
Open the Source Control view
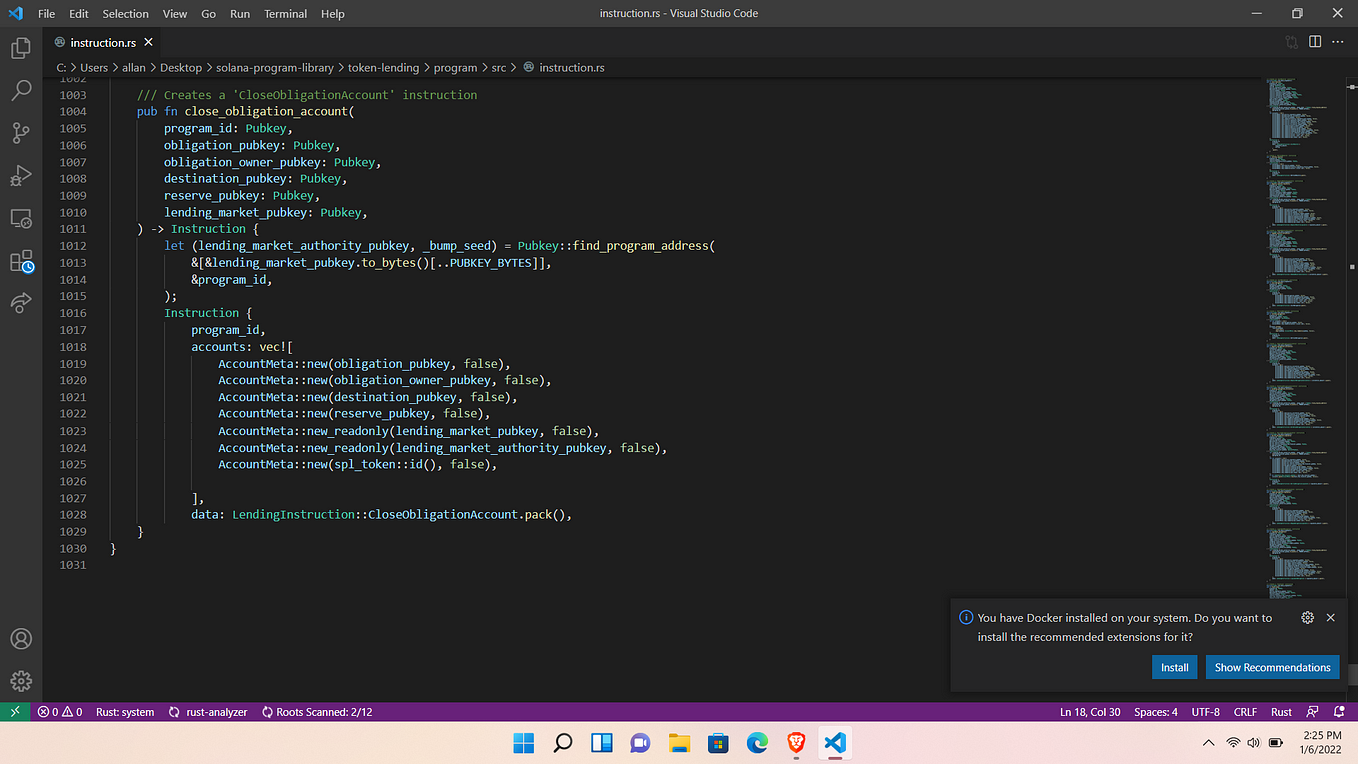(21, 133)
